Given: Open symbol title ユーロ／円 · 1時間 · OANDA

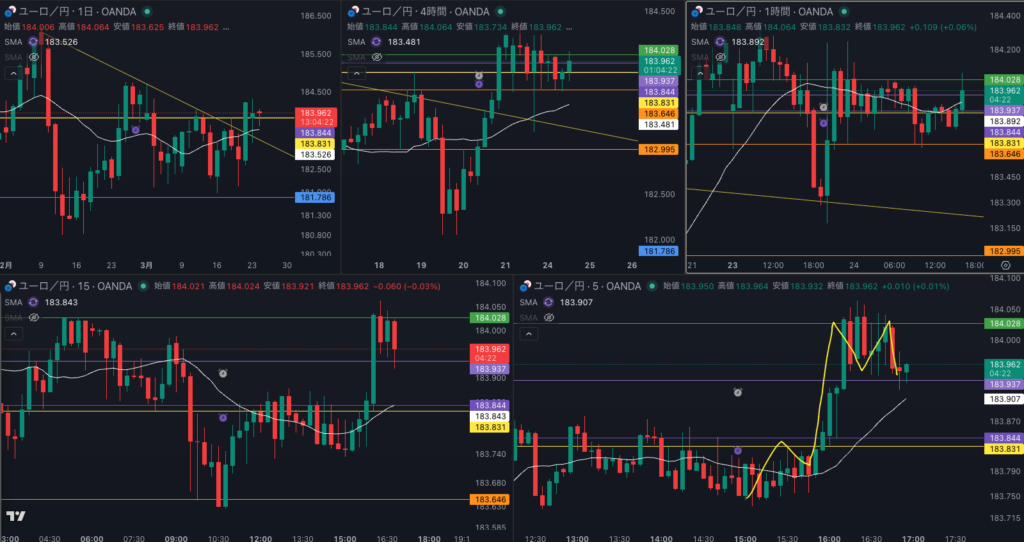Looking at the screenshot, I should coord(769,12).
